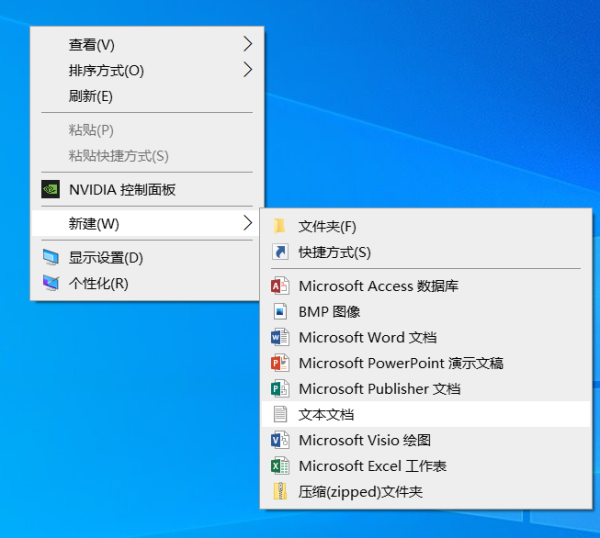This screenshot has height=538, width=600.
Task: Create a Microsoft Excel 工作表
Action: pos(426,466)
